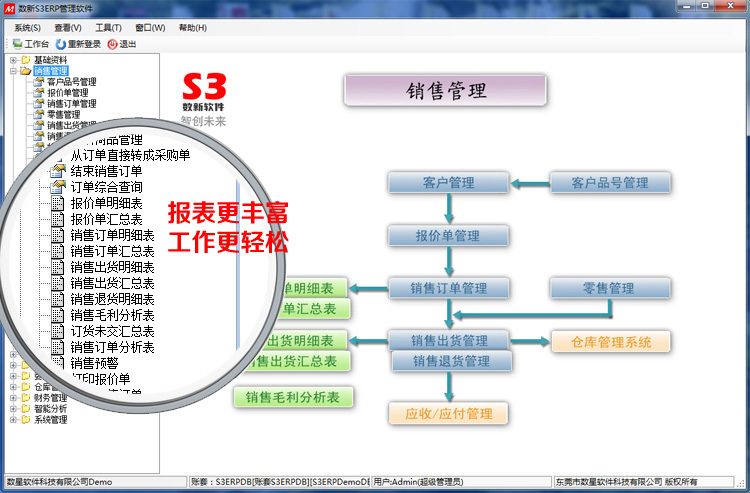Open the green 销售出货汇总表 report button
The width and height of the screenshot is (750, 493).
click(299, 362)
